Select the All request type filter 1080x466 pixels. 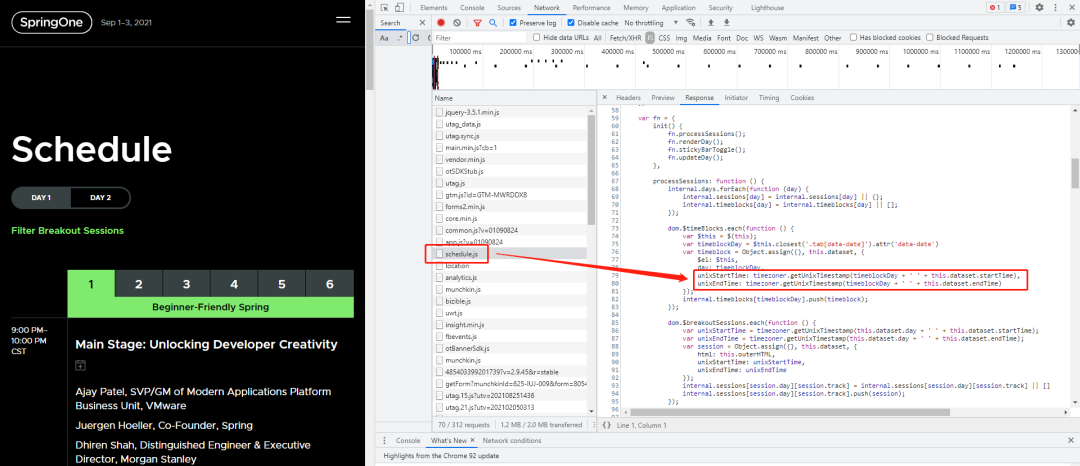tap(597, 38)
